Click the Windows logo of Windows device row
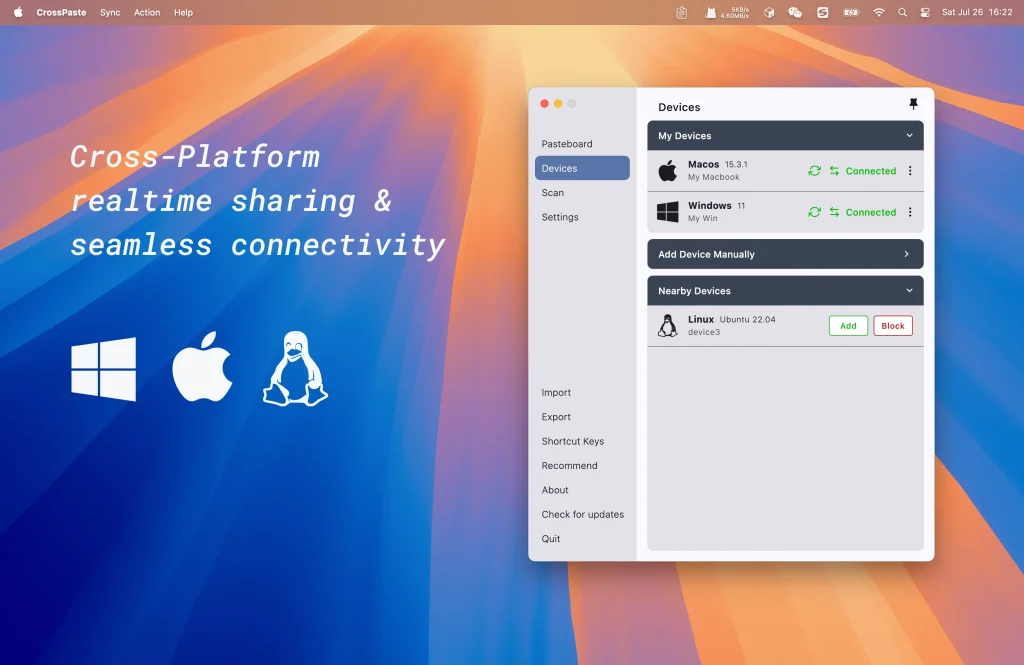 point(667,212)
